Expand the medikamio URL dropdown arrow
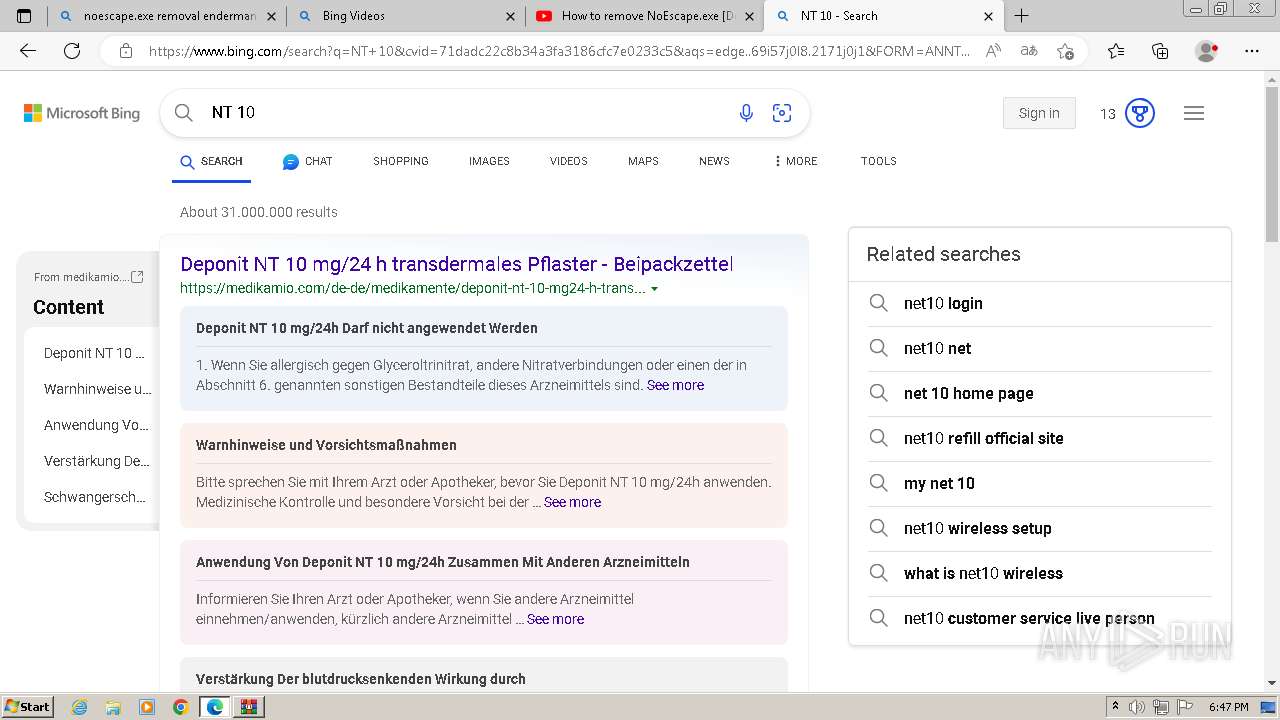This screenshot has width=1280, height=720. [x=655, y=289]
